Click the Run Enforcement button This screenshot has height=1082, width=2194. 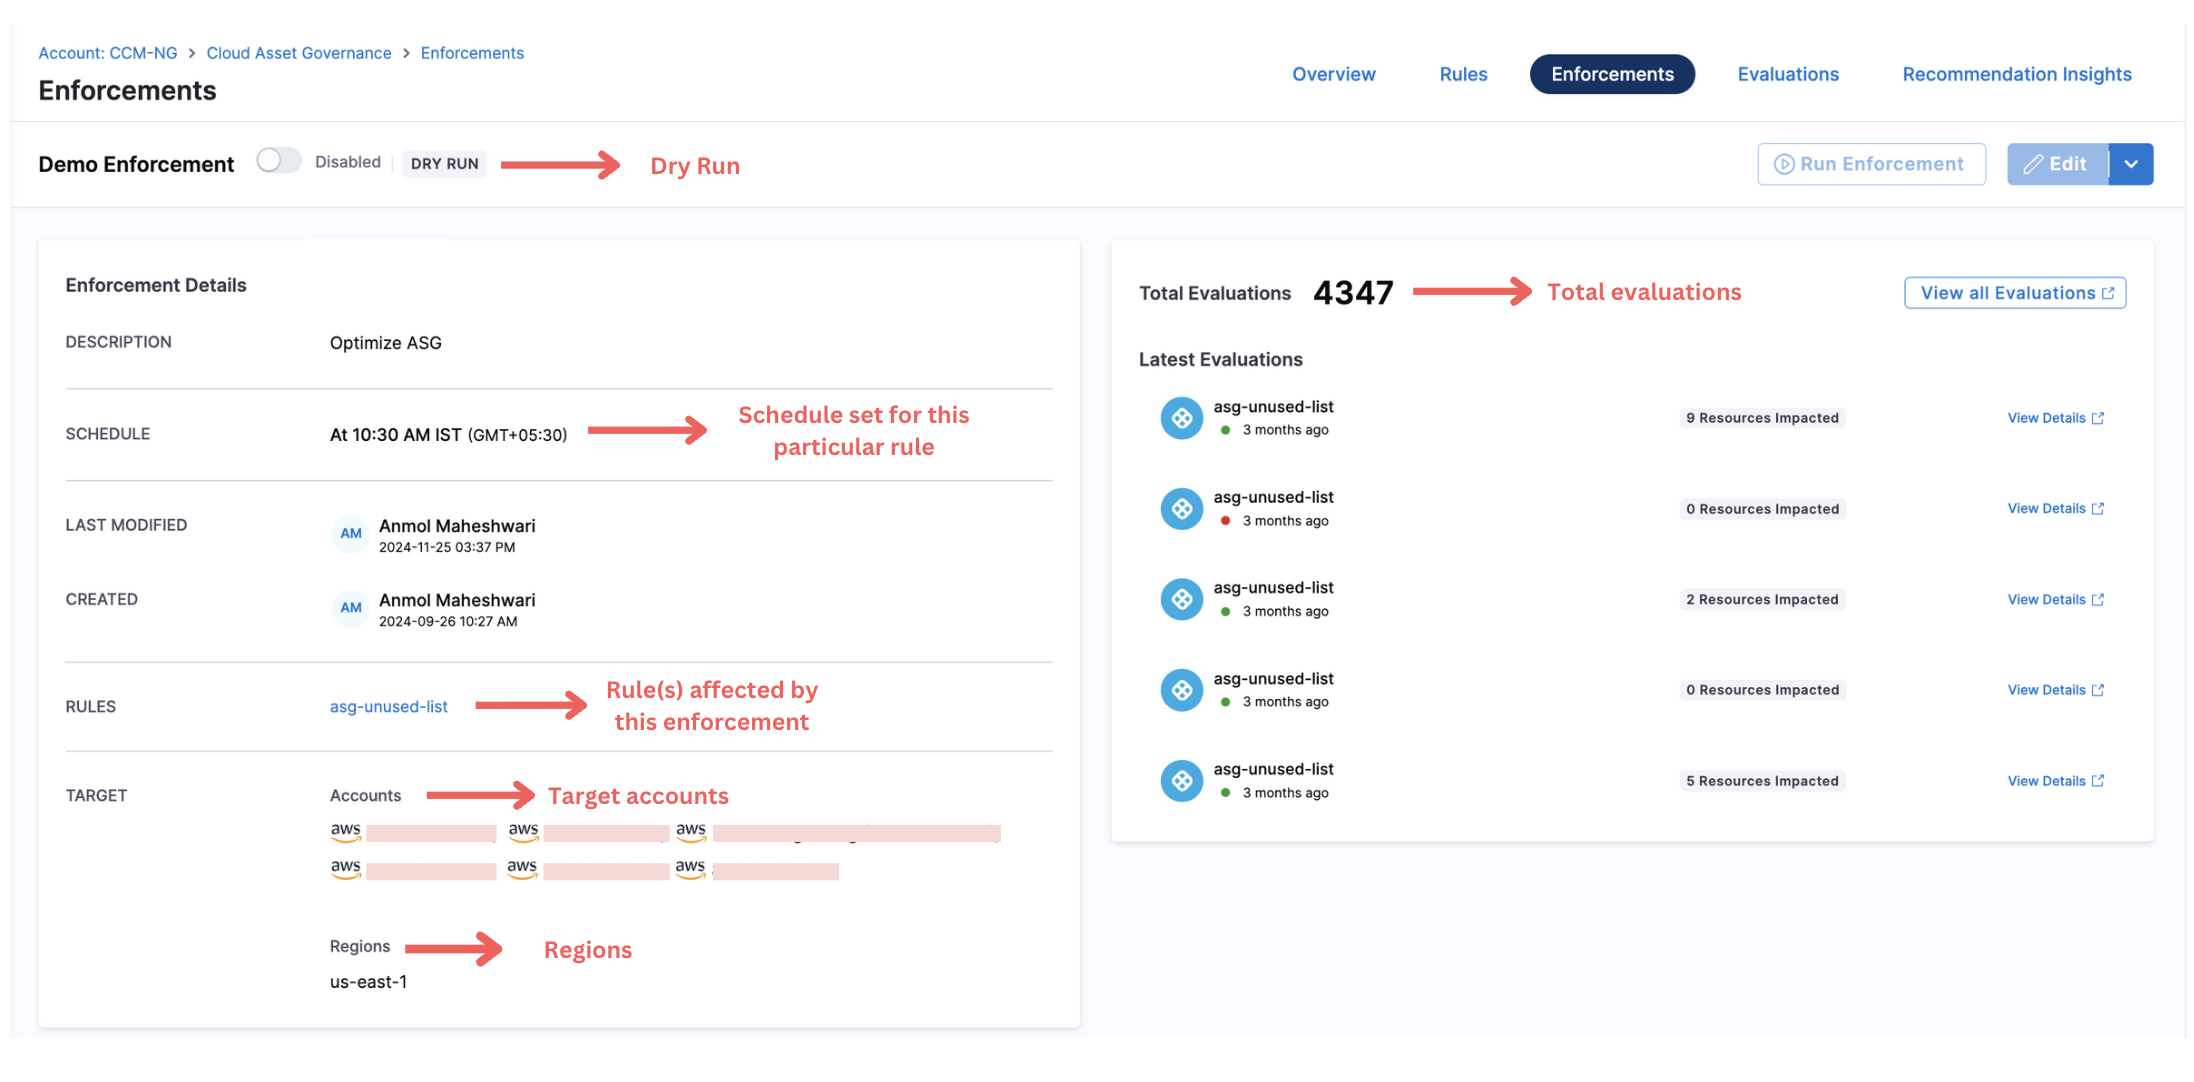pyautogui.click(x=1871, y=164)
